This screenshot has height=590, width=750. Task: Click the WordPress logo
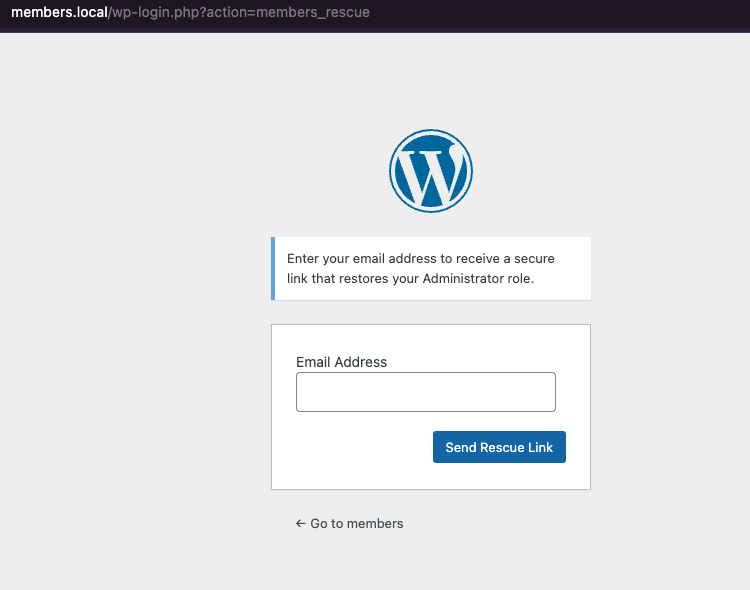point(430,171)
